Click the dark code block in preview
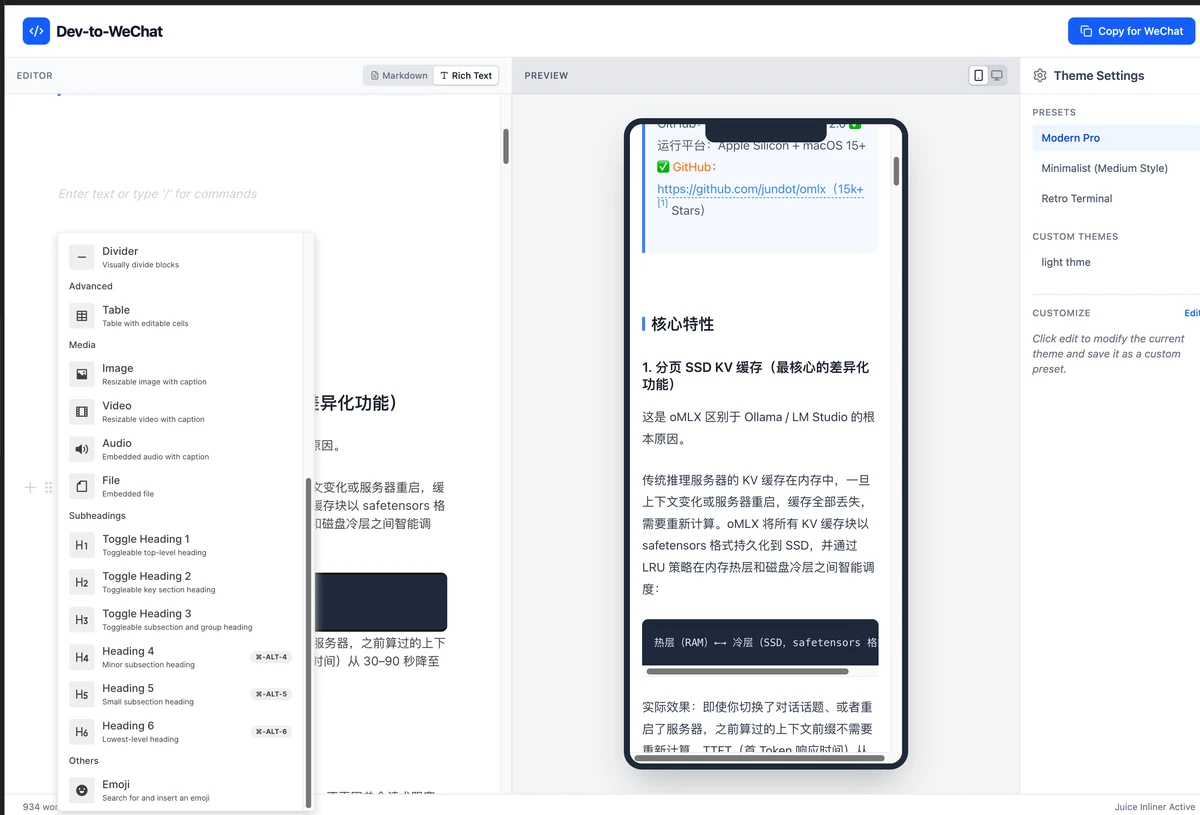This screenshot has height=815, width=1200. [760, 642]
